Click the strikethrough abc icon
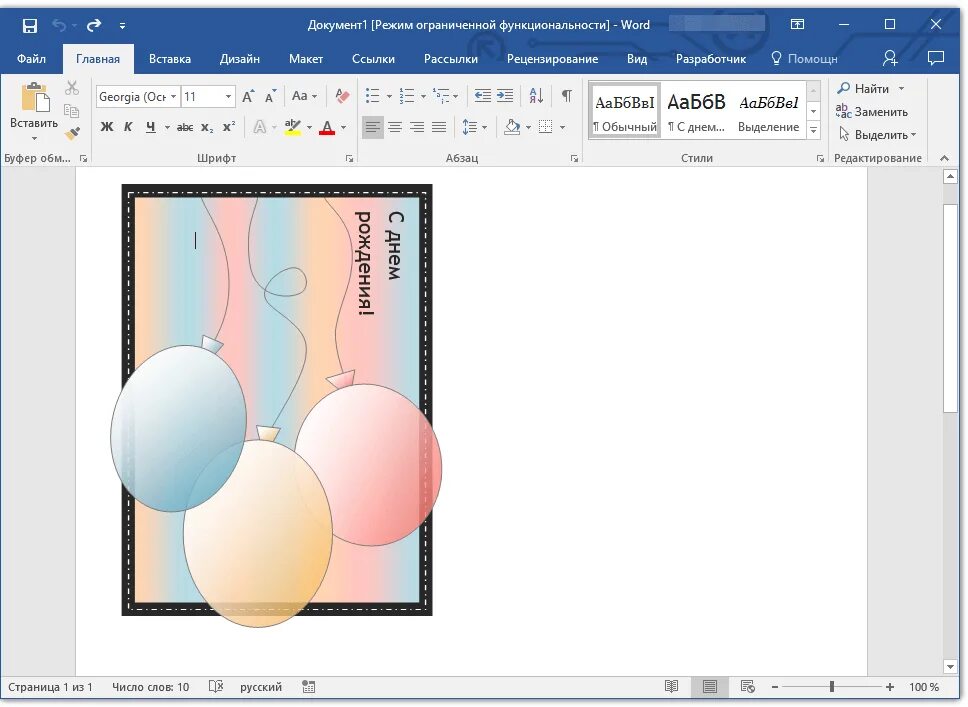The width and height of the screenshot is (968, 707). tap(185, 127)
